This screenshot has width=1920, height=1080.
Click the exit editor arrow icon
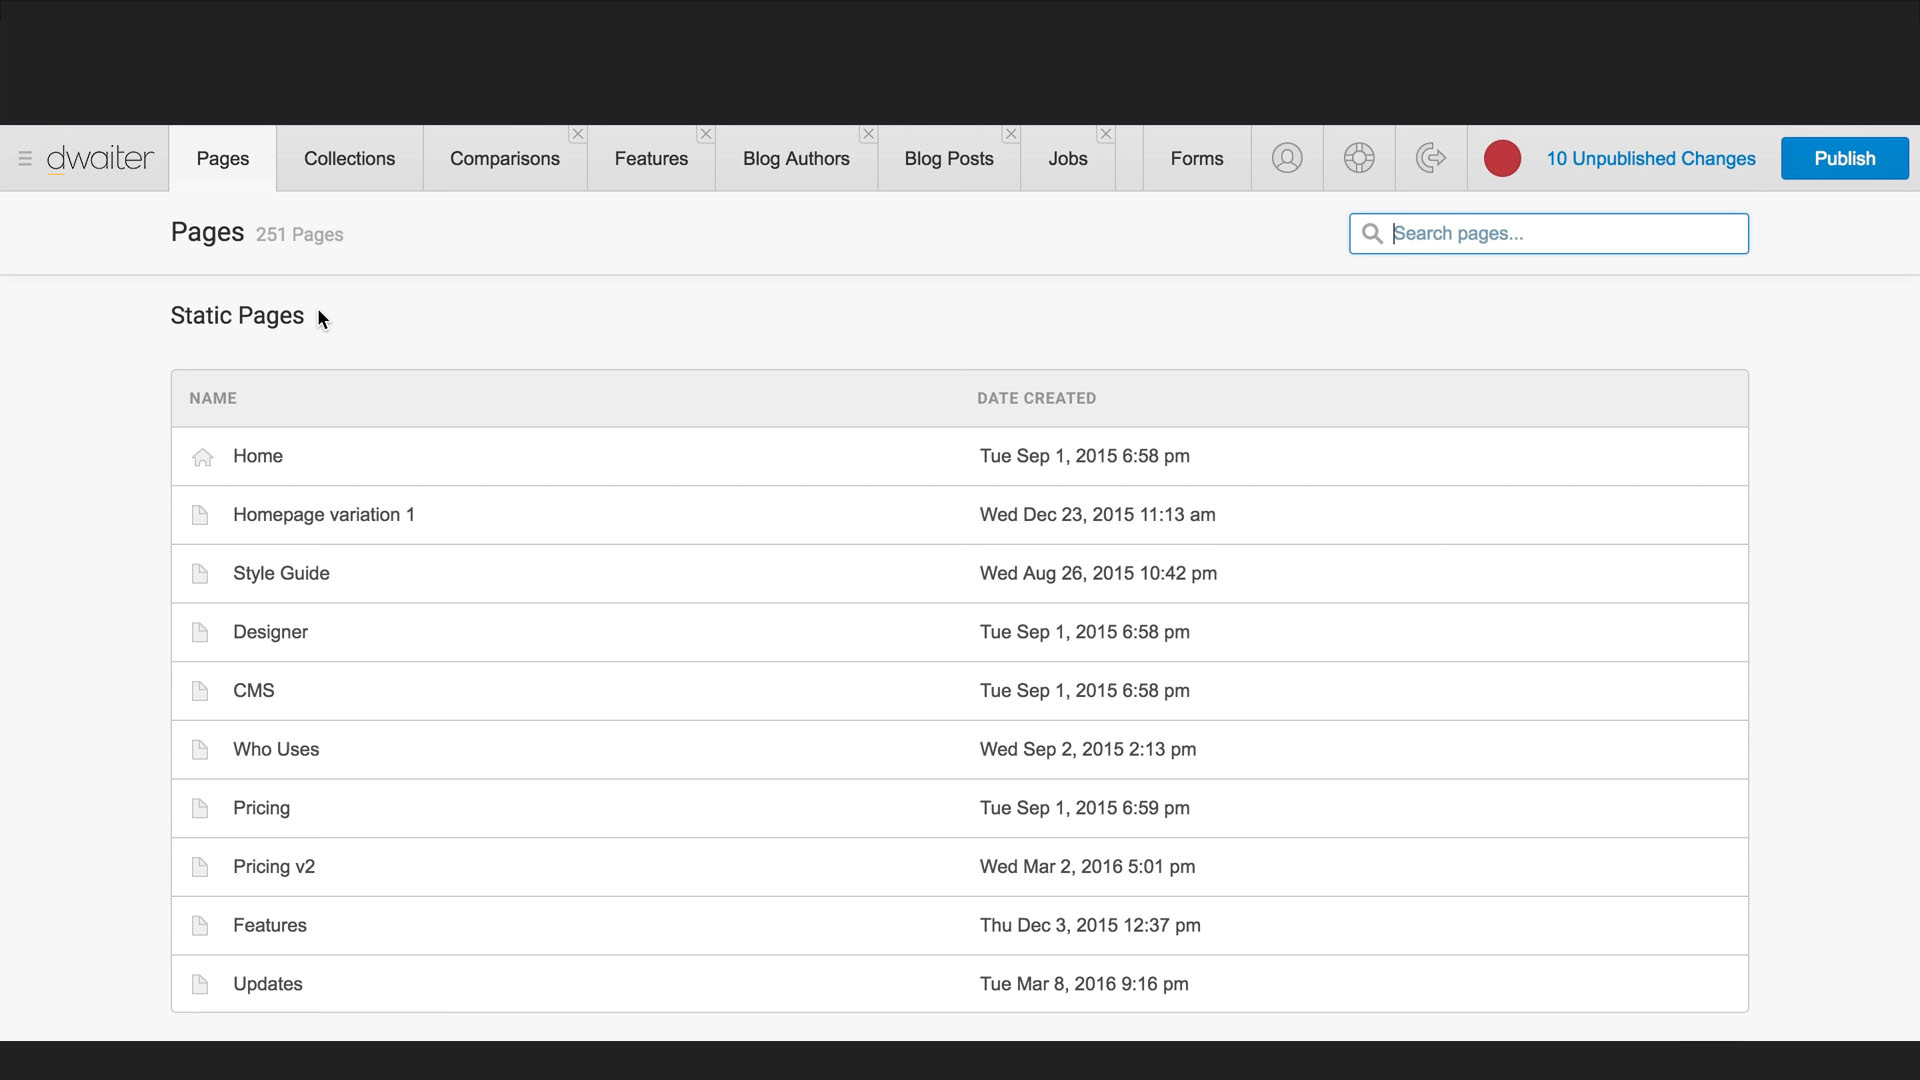click(x=1431, y=158)
